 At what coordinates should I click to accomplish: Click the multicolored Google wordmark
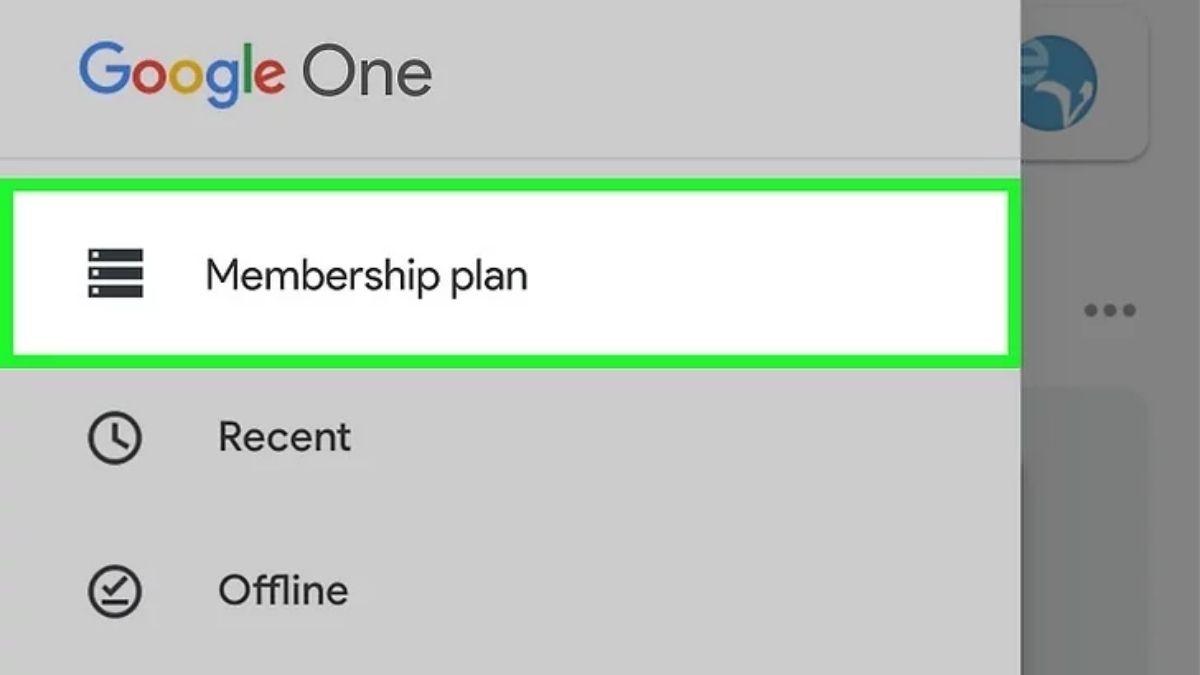182,72
